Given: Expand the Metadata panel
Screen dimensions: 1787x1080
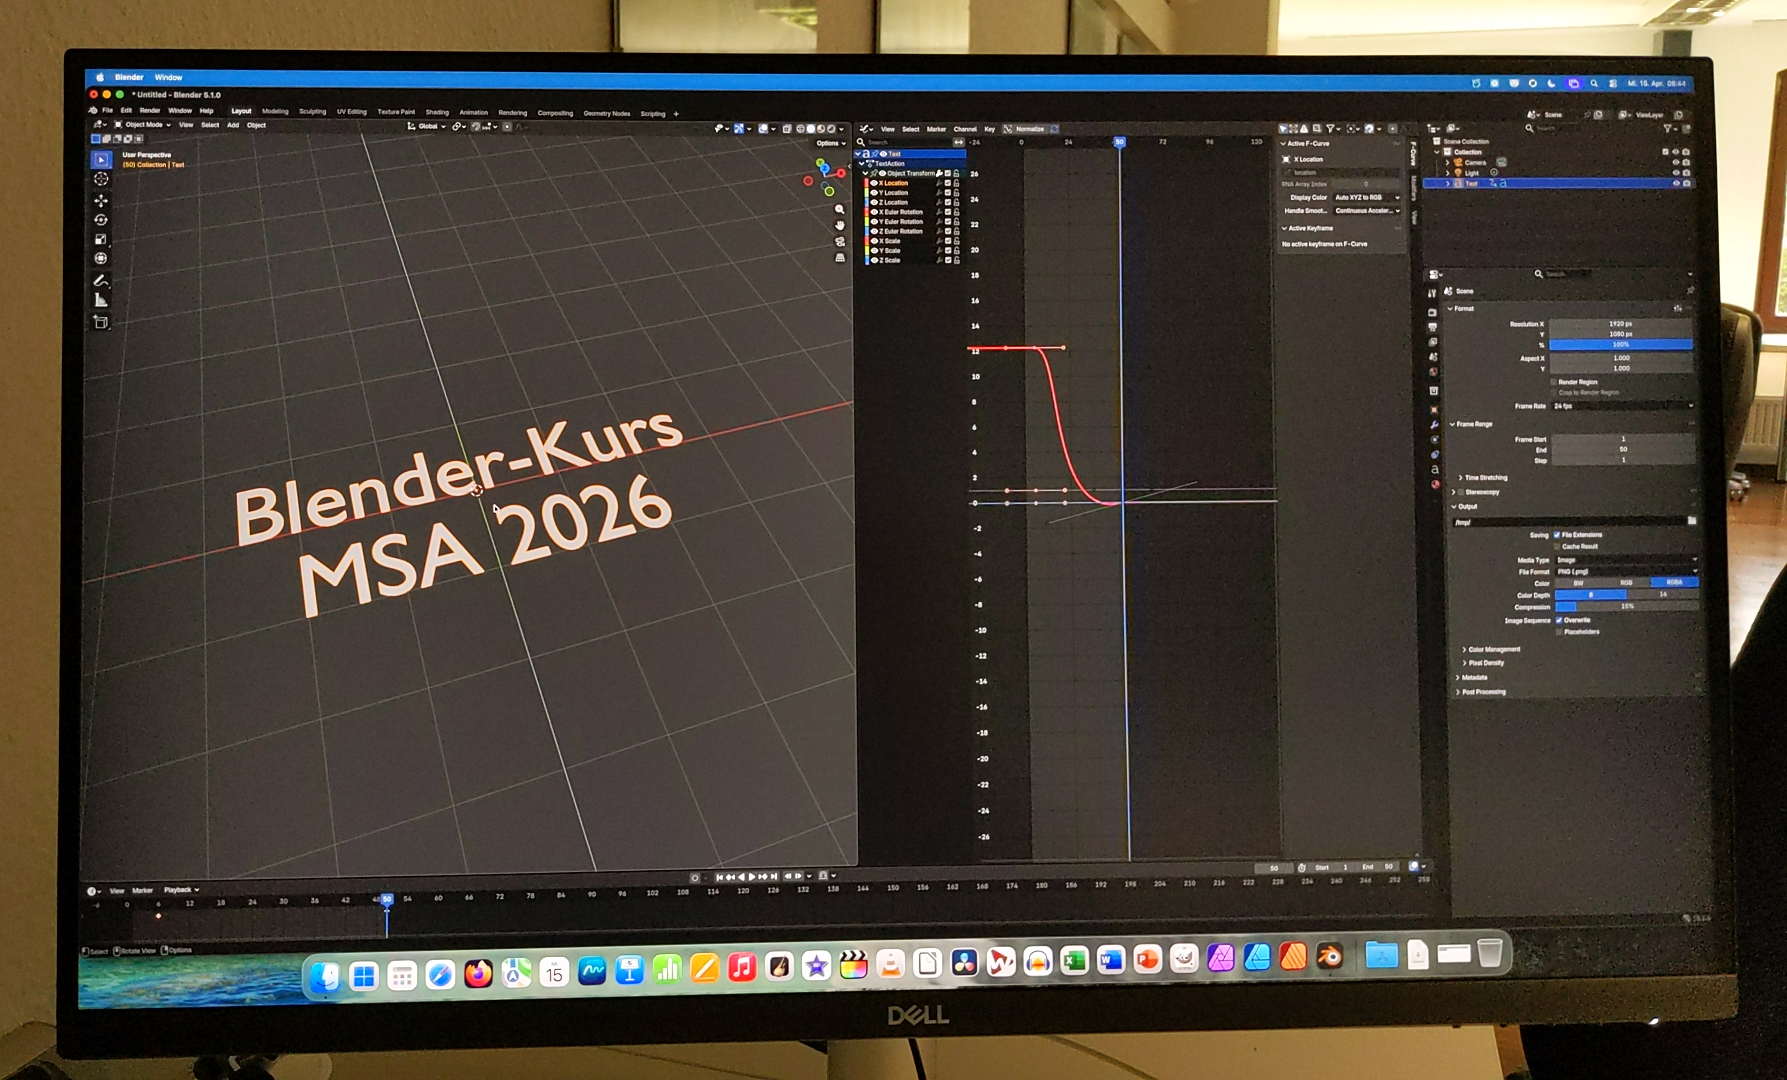Looking at the screenshot, I should (1471, 678).
